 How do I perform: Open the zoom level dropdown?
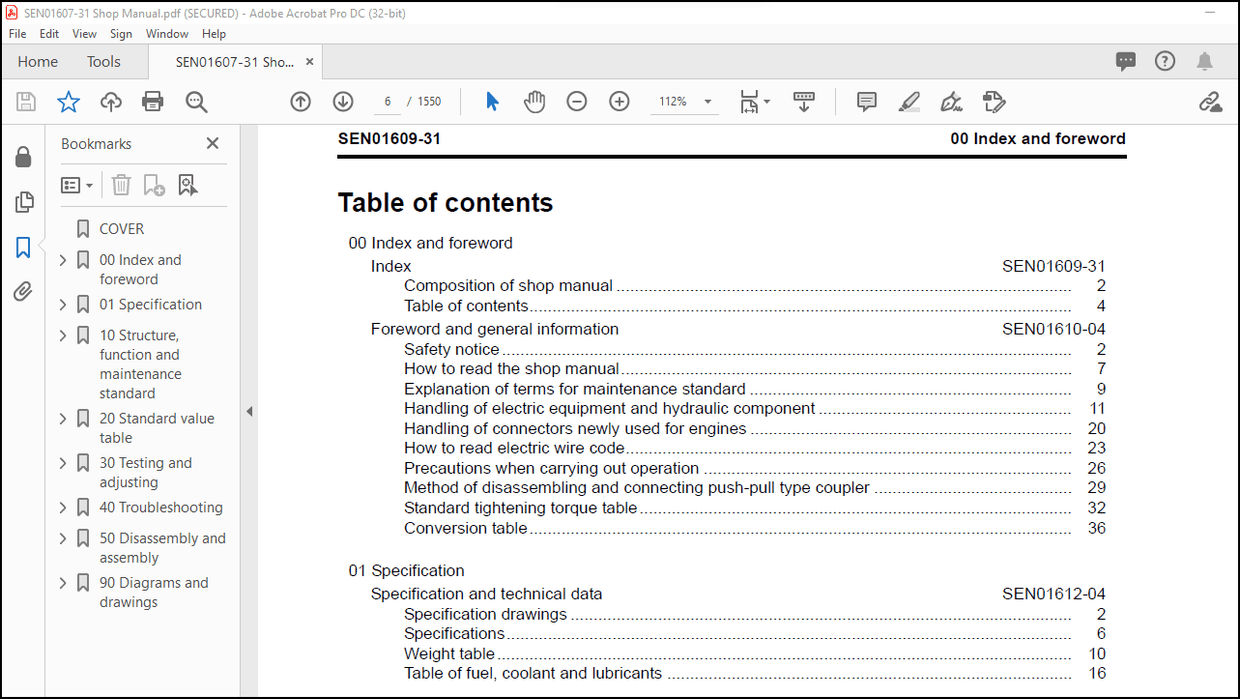(708, 101)
